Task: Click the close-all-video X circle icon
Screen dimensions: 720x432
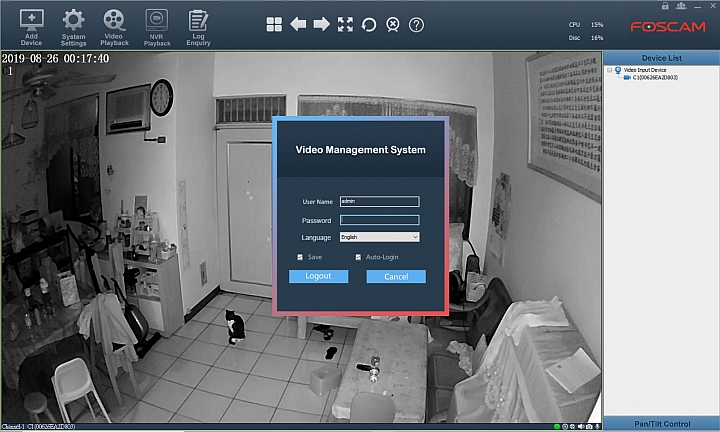Action: coord(393,24)
